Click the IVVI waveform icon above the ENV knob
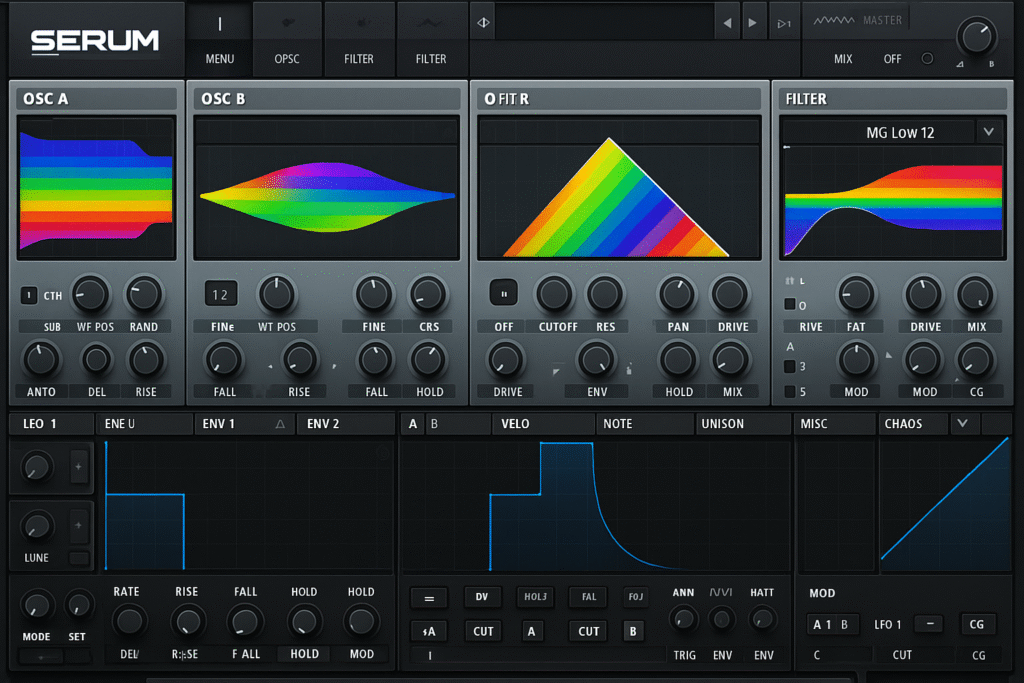 [722, 592]
